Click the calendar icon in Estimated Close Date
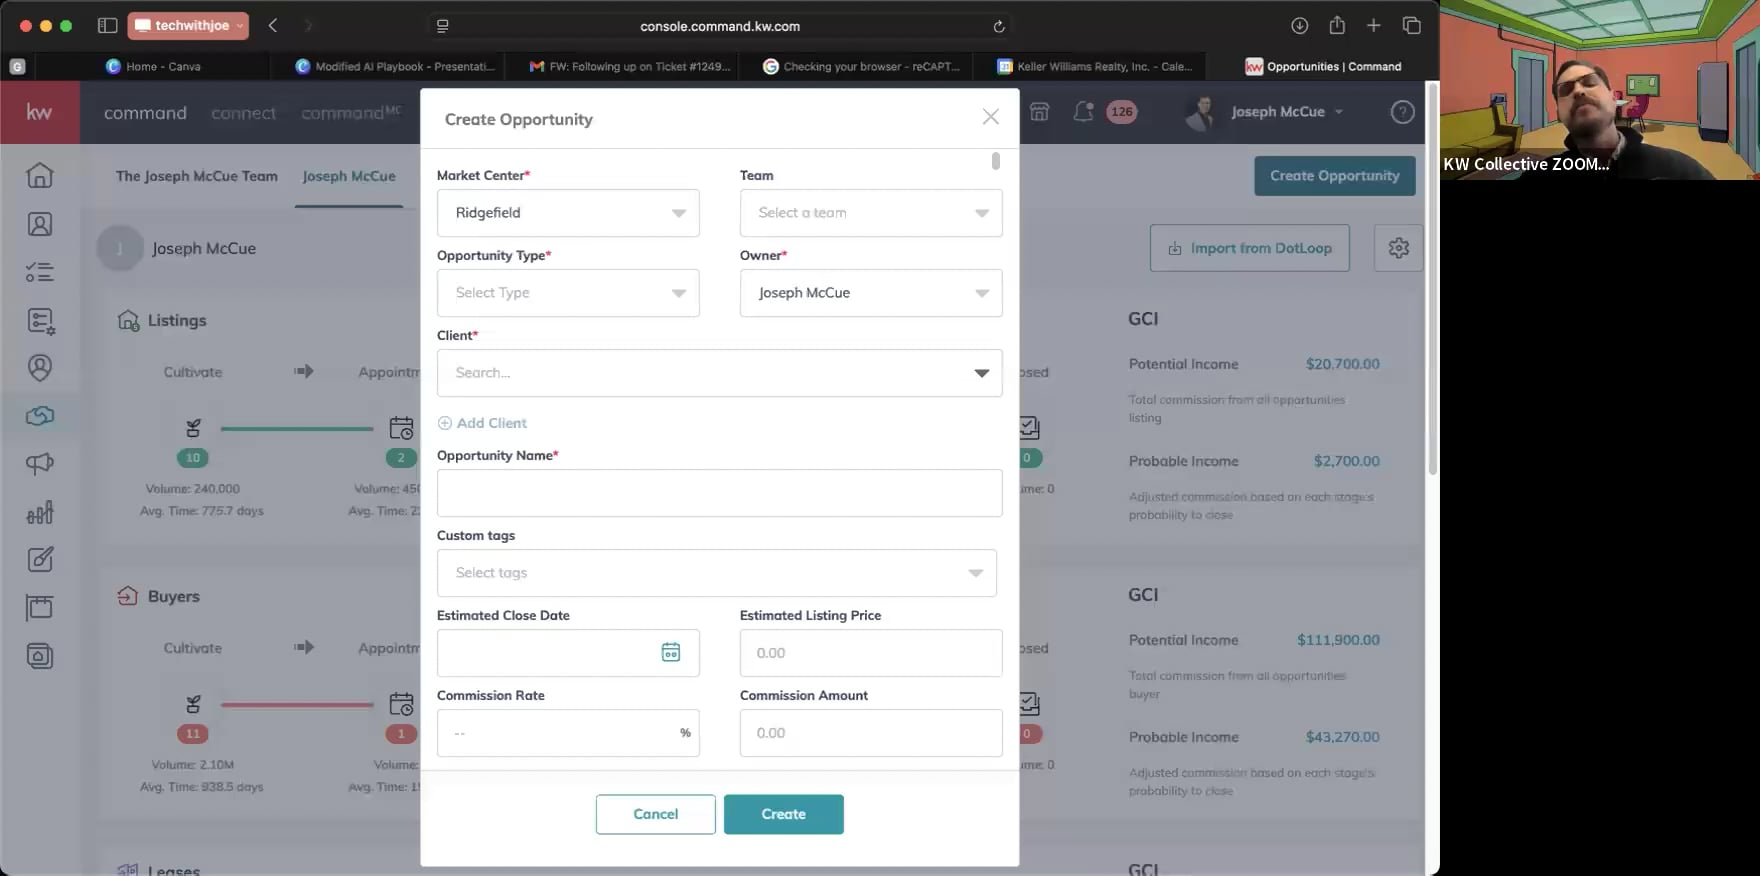 coord(671,652)
